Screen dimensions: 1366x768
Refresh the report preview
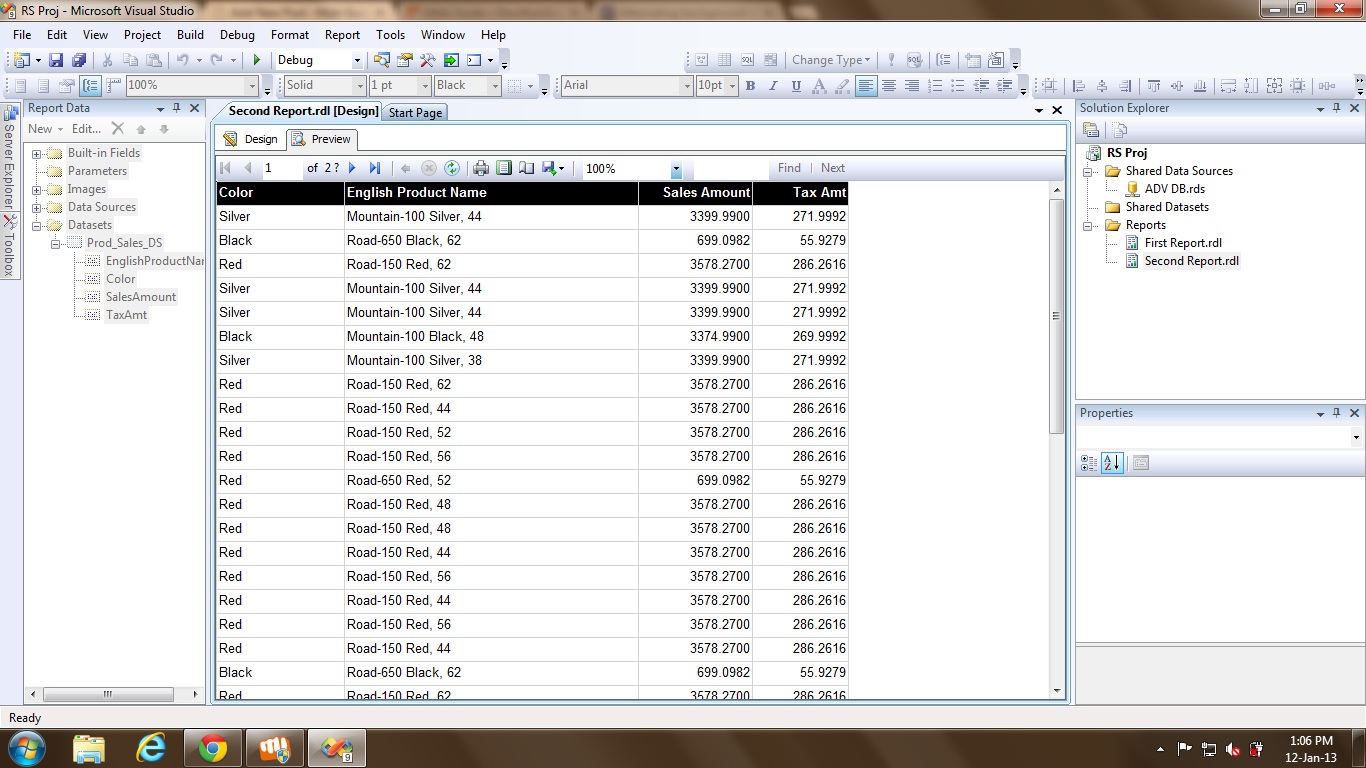[452, 168]
